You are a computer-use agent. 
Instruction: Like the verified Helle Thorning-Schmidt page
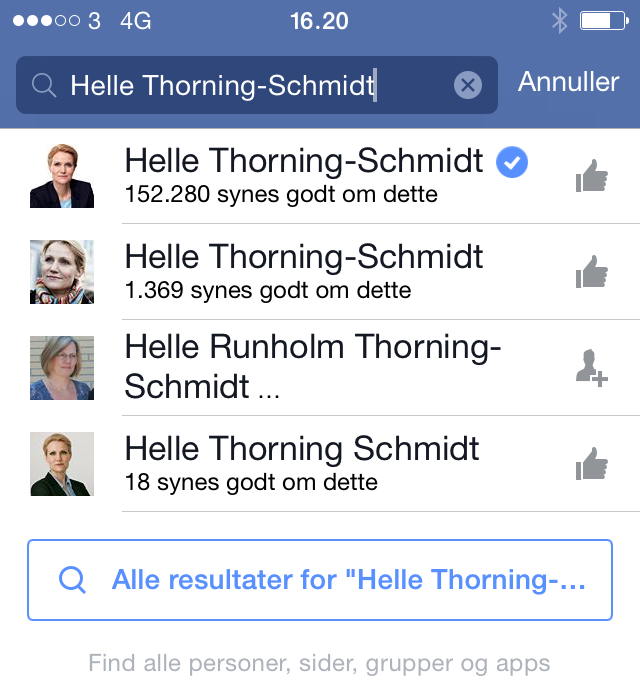[592, 176]
